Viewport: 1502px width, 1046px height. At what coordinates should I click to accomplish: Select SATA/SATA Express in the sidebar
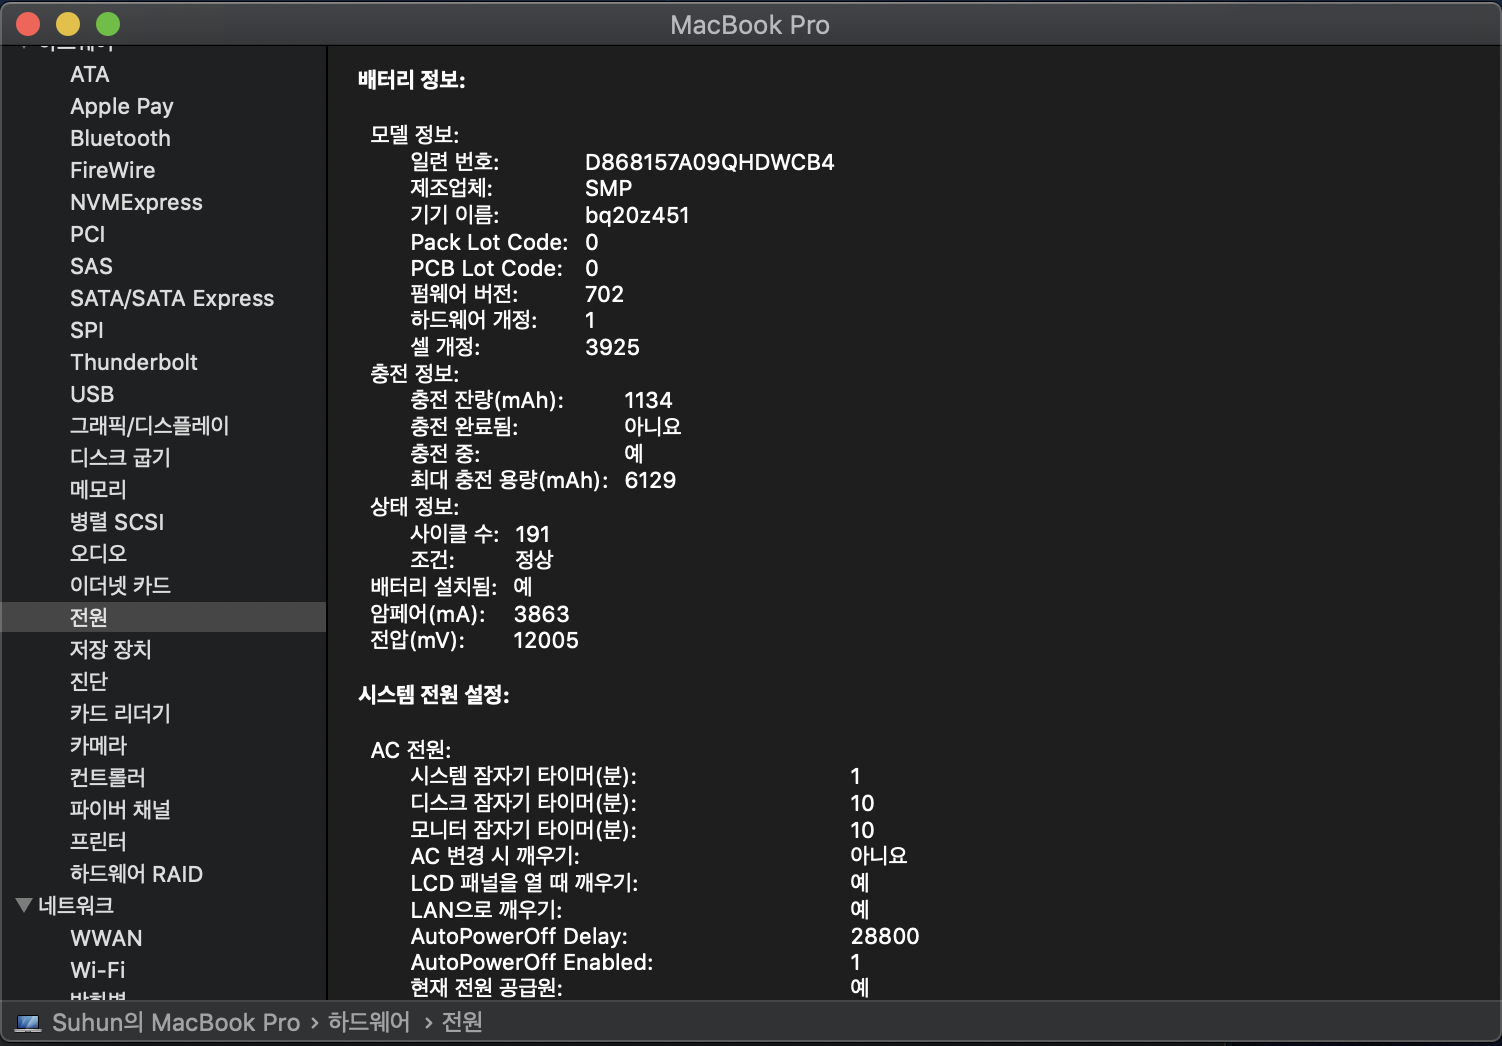click(x=172, y=298)
